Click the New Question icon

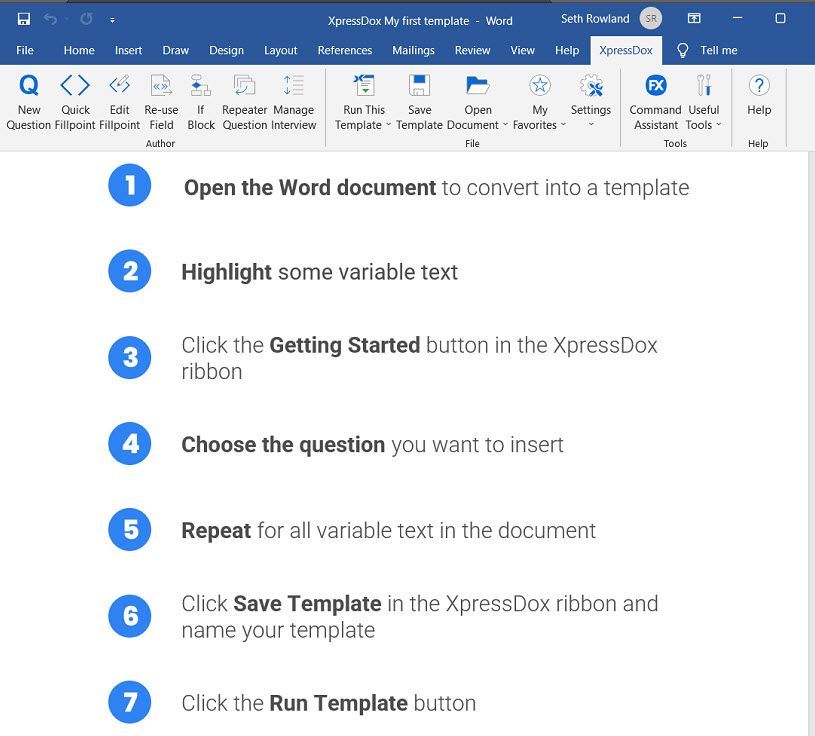coord(29,85)
